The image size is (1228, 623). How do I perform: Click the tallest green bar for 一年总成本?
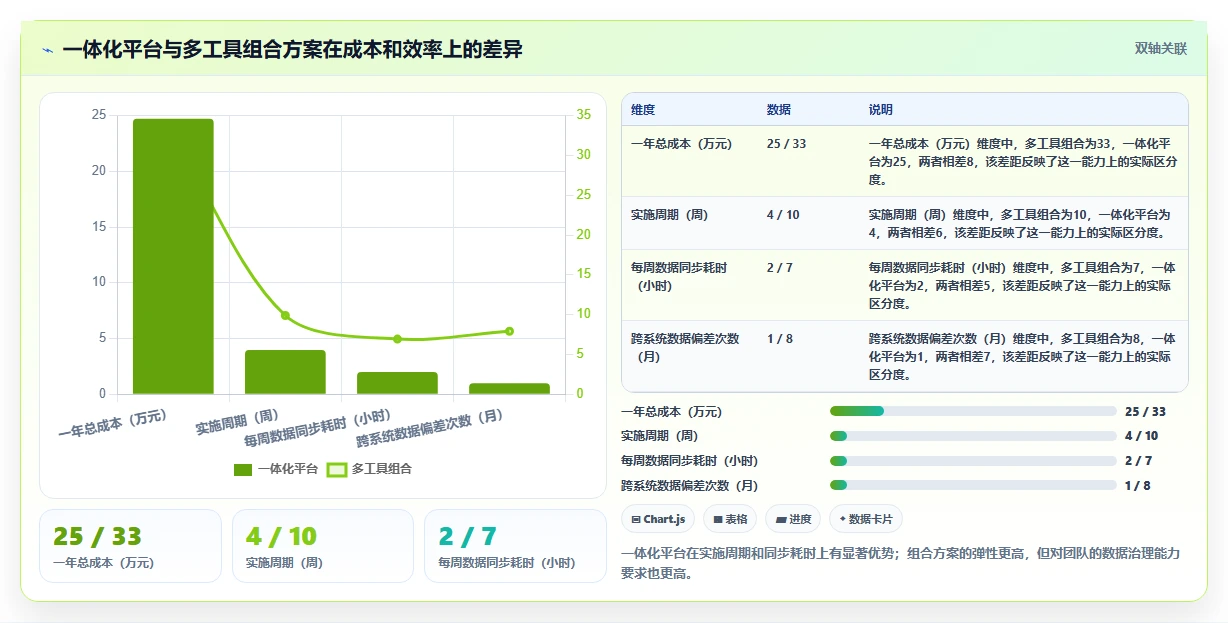173,257
